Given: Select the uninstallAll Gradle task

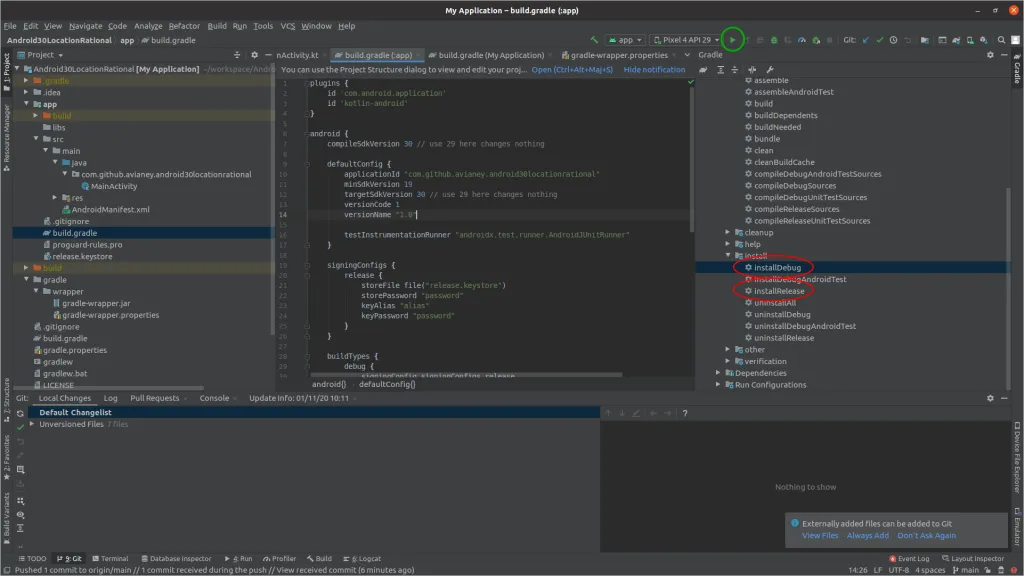Looking at the screenshot, I should click(x=775, y=302).
